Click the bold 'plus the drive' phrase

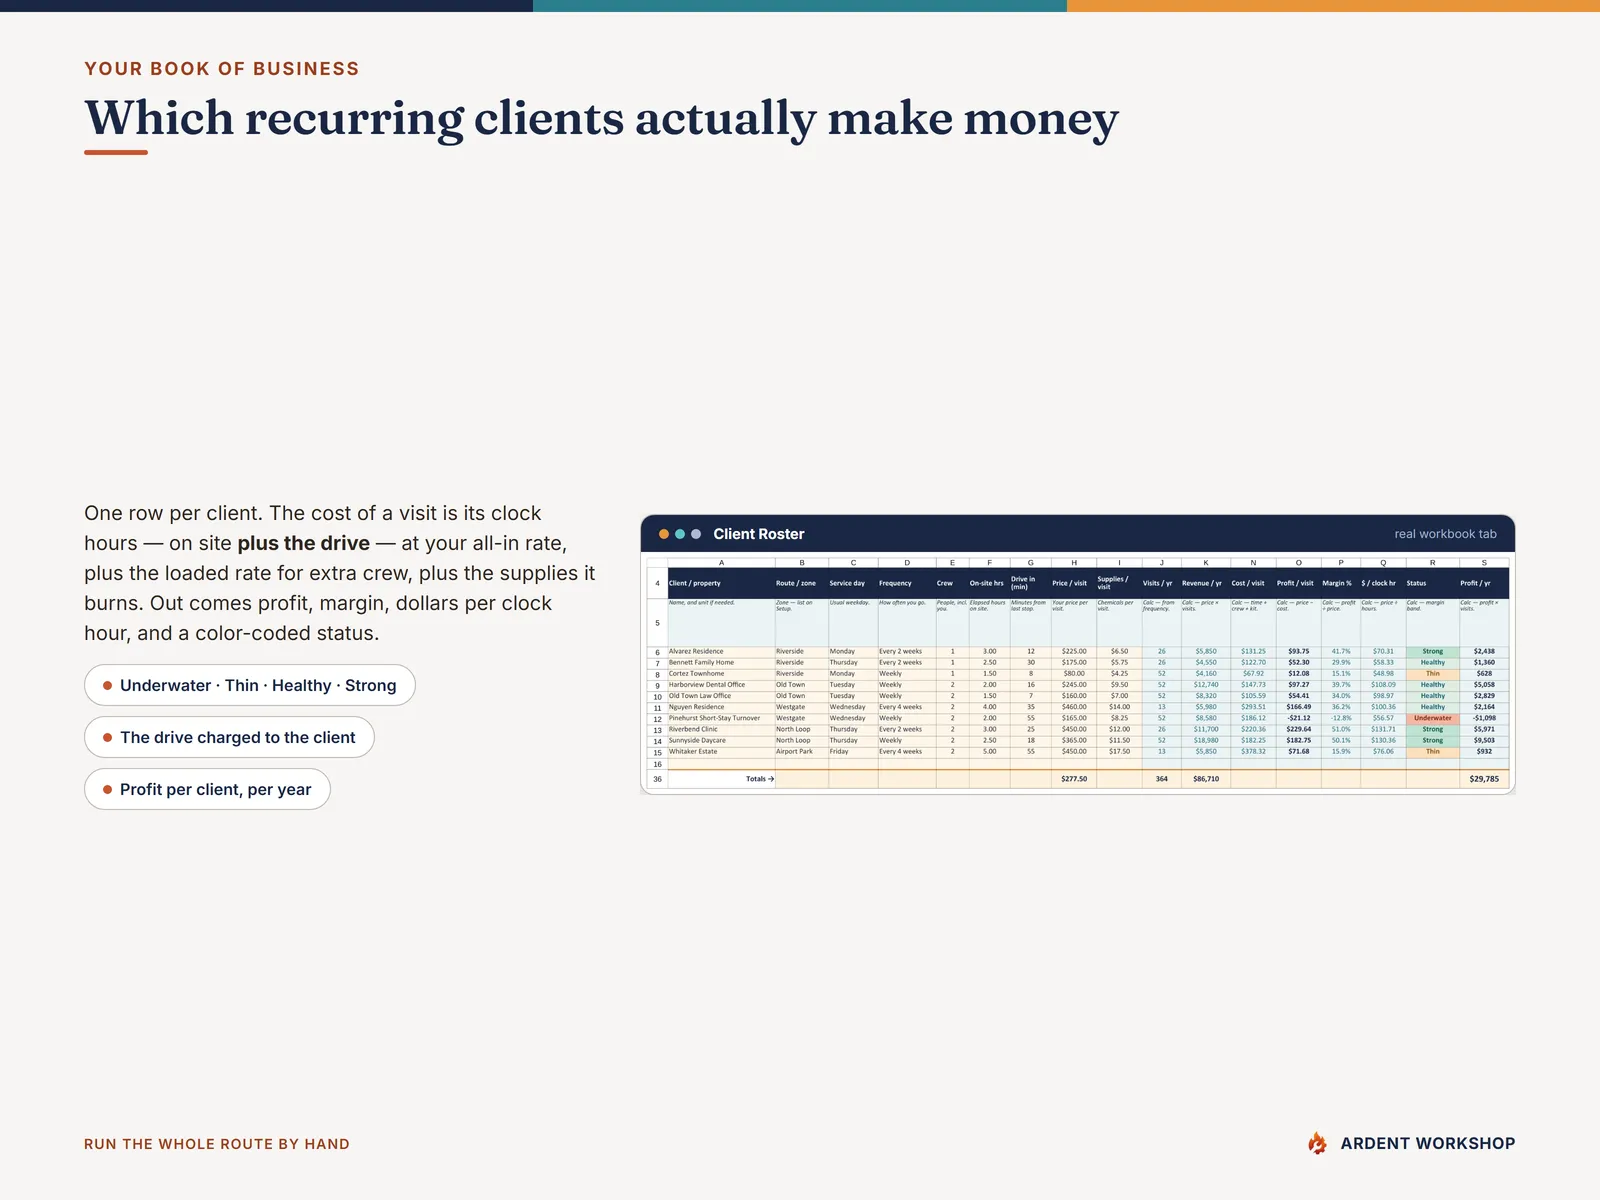tap(303, 543)
